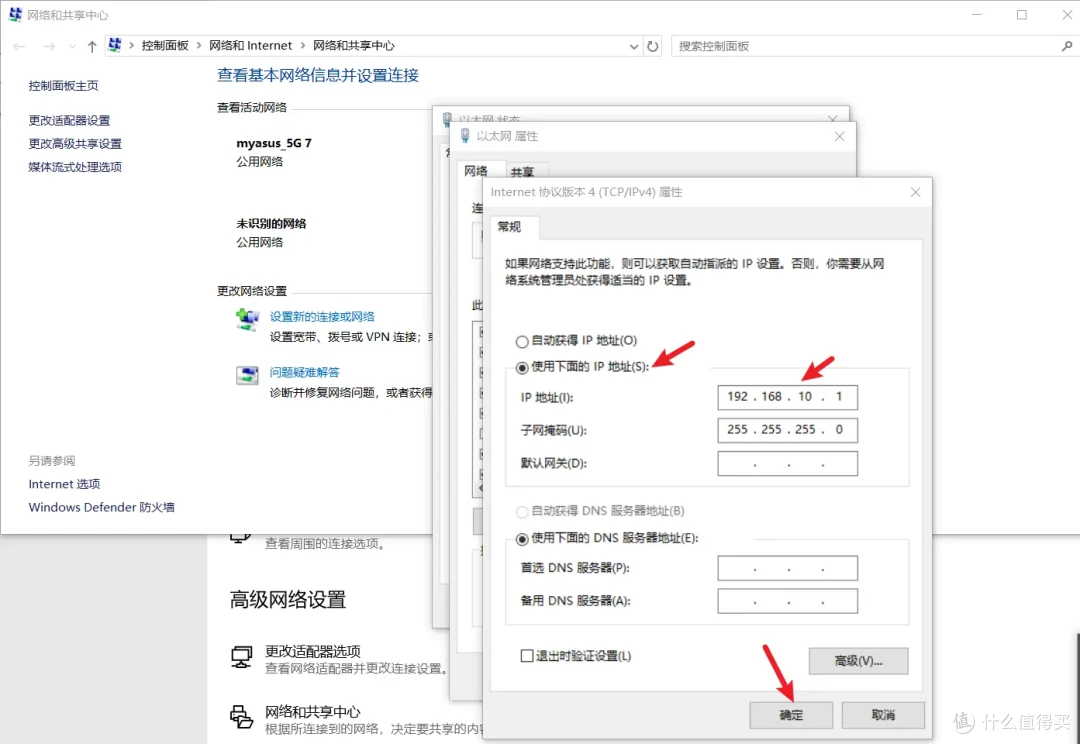The width and height of the screenshot is (1080, 744).
Task: Click the 设置新的连接或网络 link
Action: coord(322,316)
